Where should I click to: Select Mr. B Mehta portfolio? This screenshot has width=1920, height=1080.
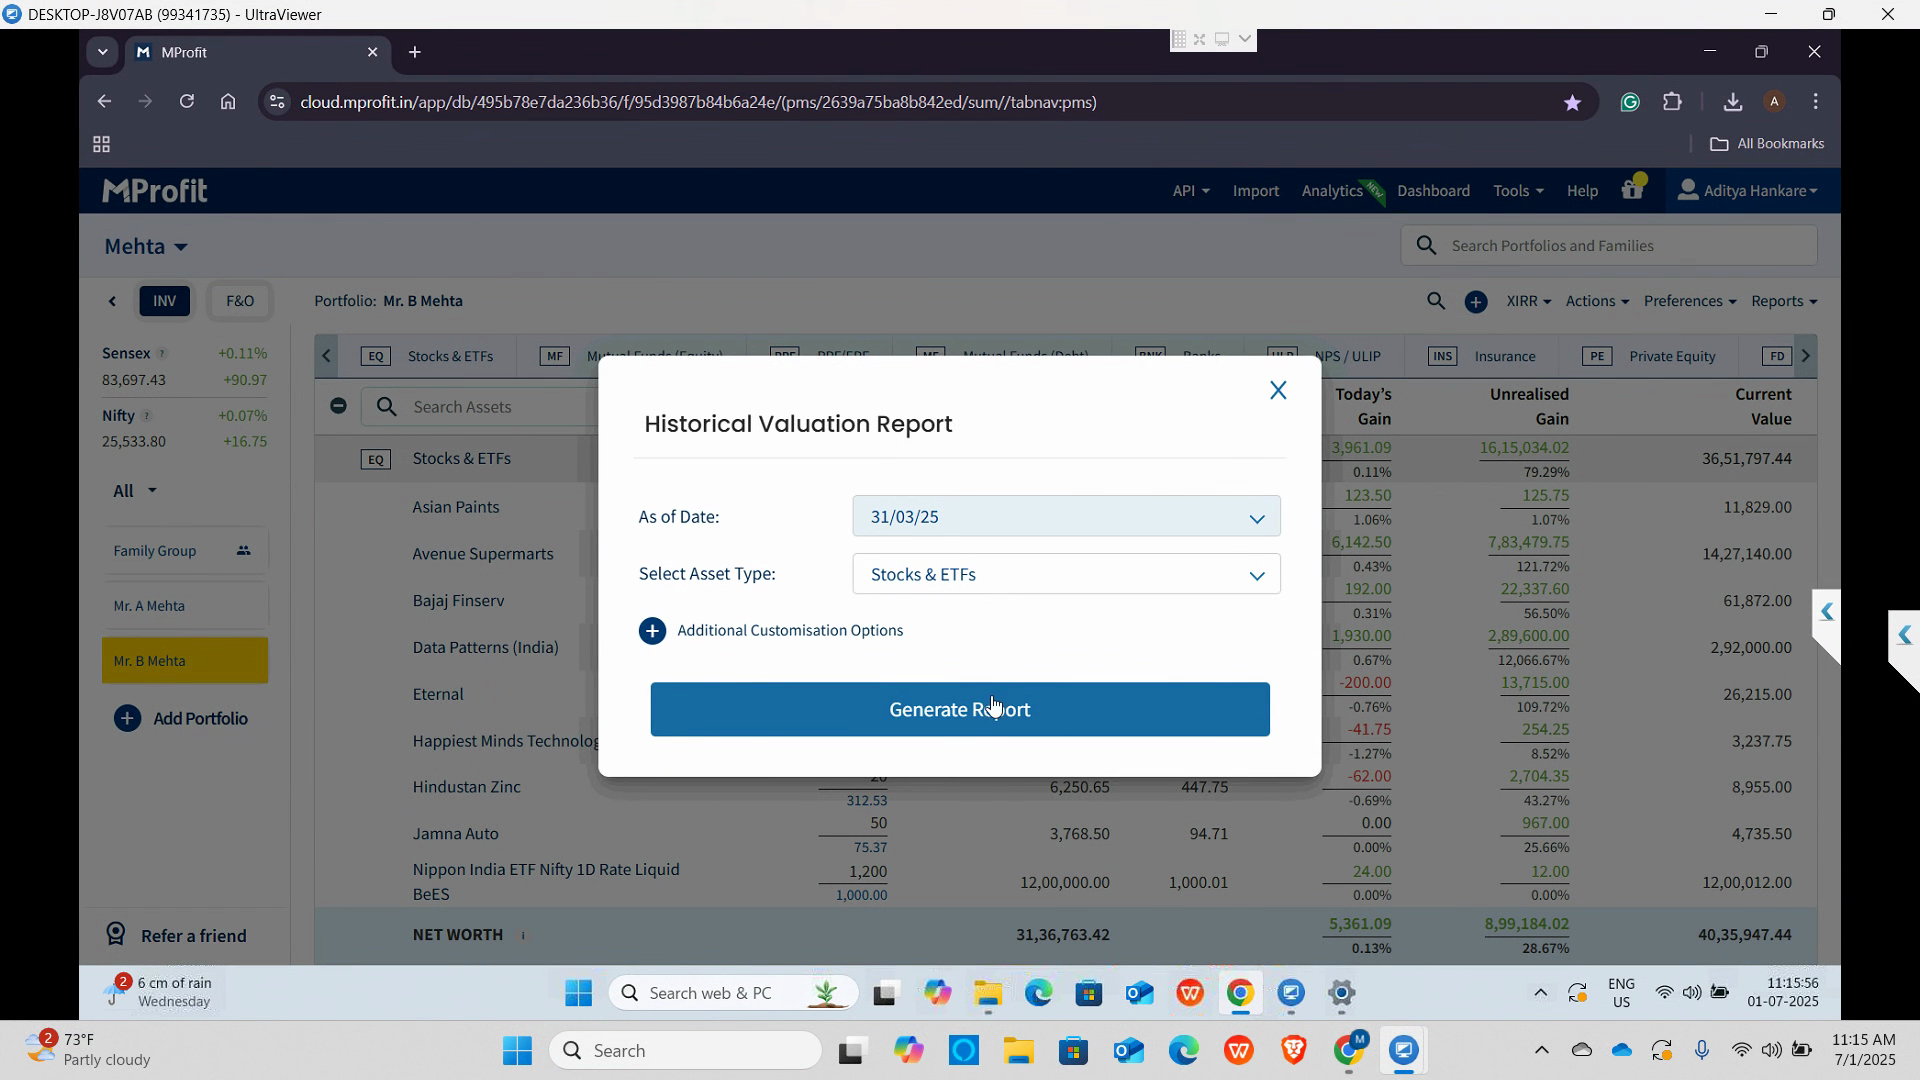click(x=184, y=661)
